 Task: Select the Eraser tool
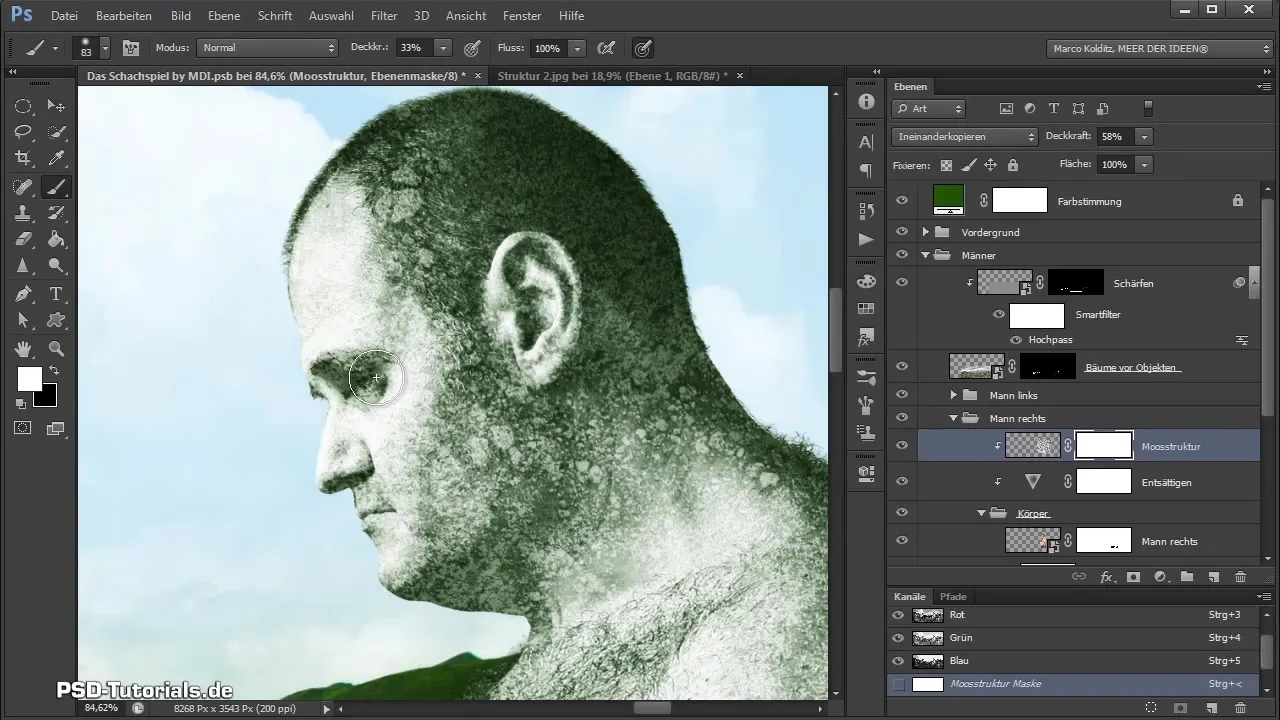(x=23, y=239)
